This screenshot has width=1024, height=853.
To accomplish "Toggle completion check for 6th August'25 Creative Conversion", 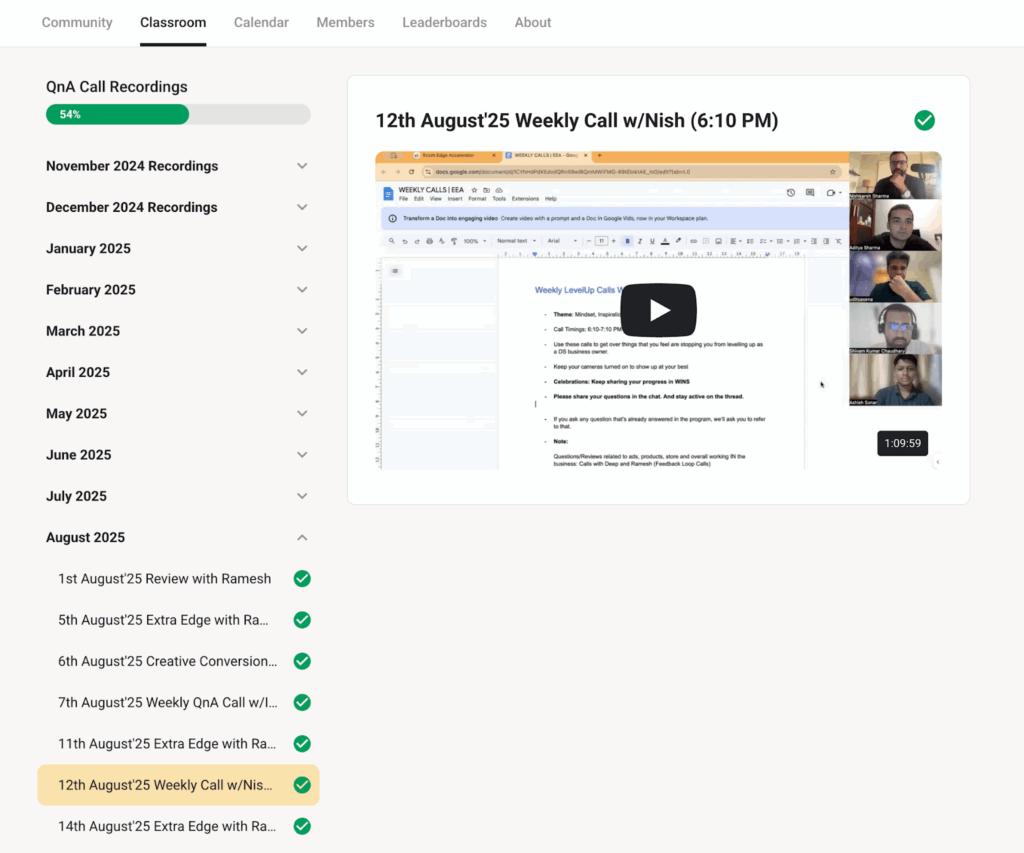I will coord(302,661).
